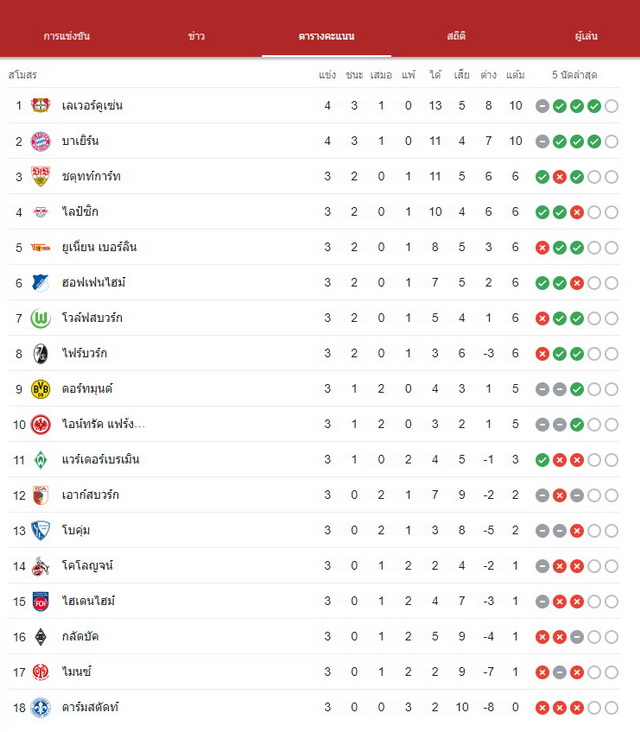Select the Werder Bremen diamond logo
Image resolution: width=640 pixels, height=732 pixels.
41,460
